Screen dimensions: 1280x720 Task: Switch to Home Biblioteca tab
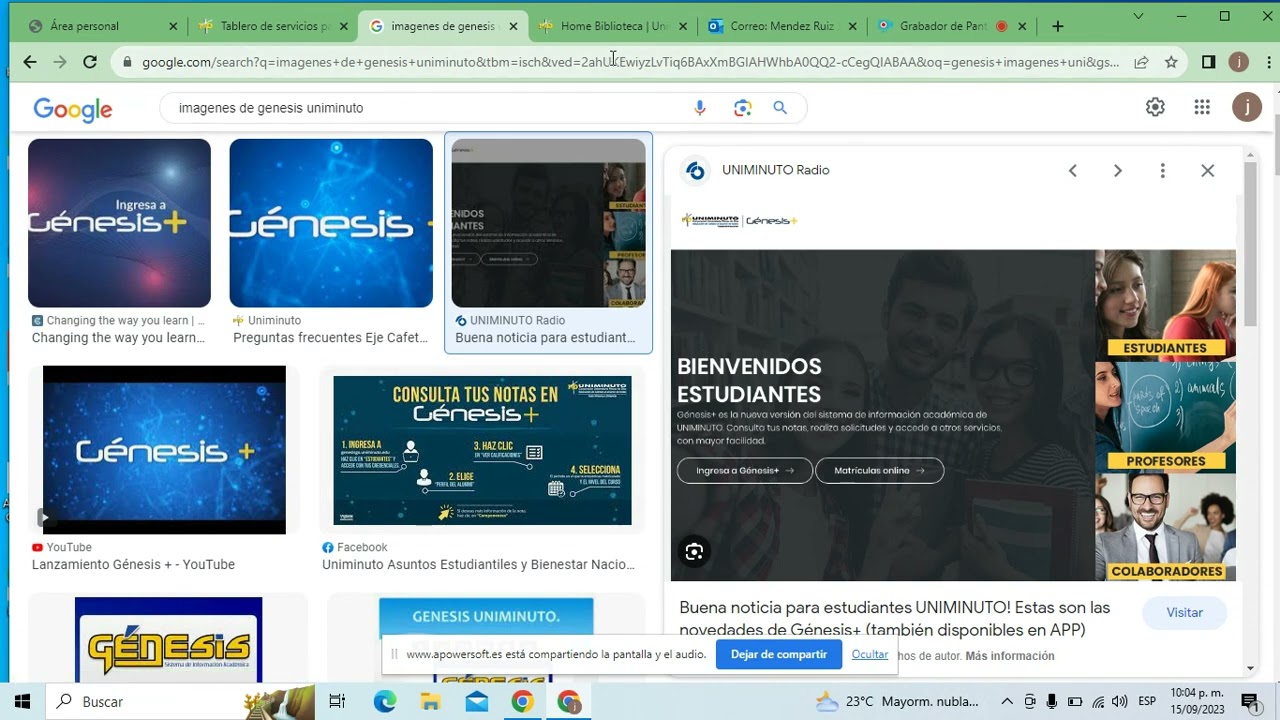coord(614,26)
